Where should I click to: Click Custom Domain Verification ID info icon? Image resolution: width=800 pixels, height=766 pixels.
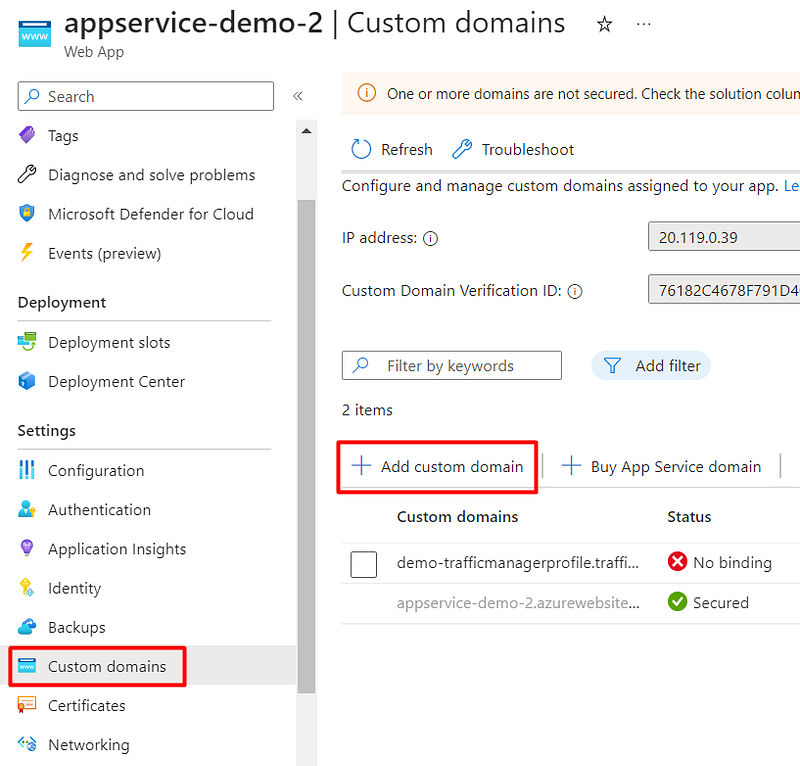point(575,291)
